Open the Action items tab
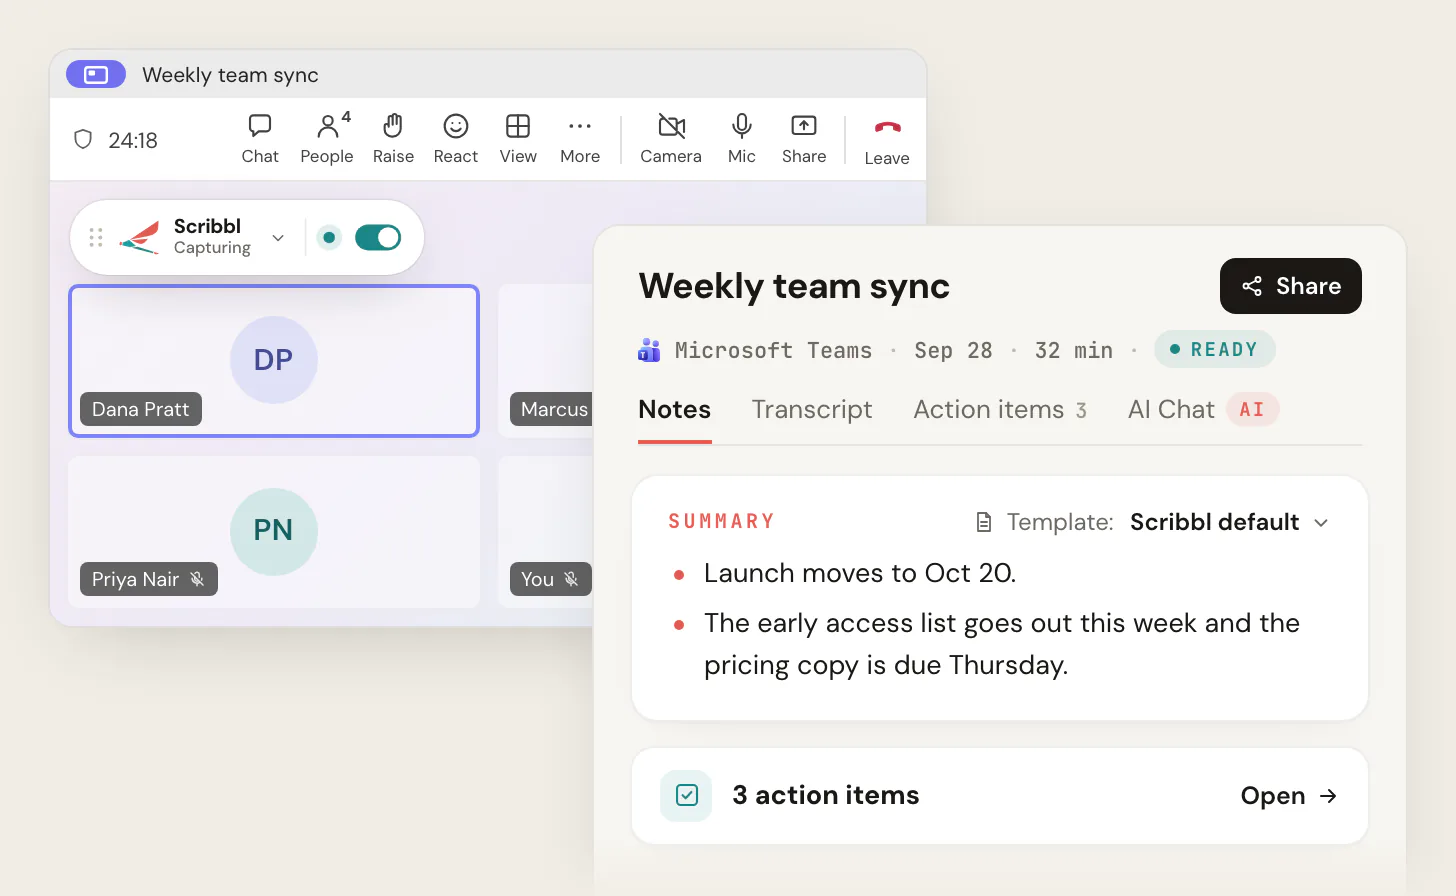 [x=1000, y=410]
